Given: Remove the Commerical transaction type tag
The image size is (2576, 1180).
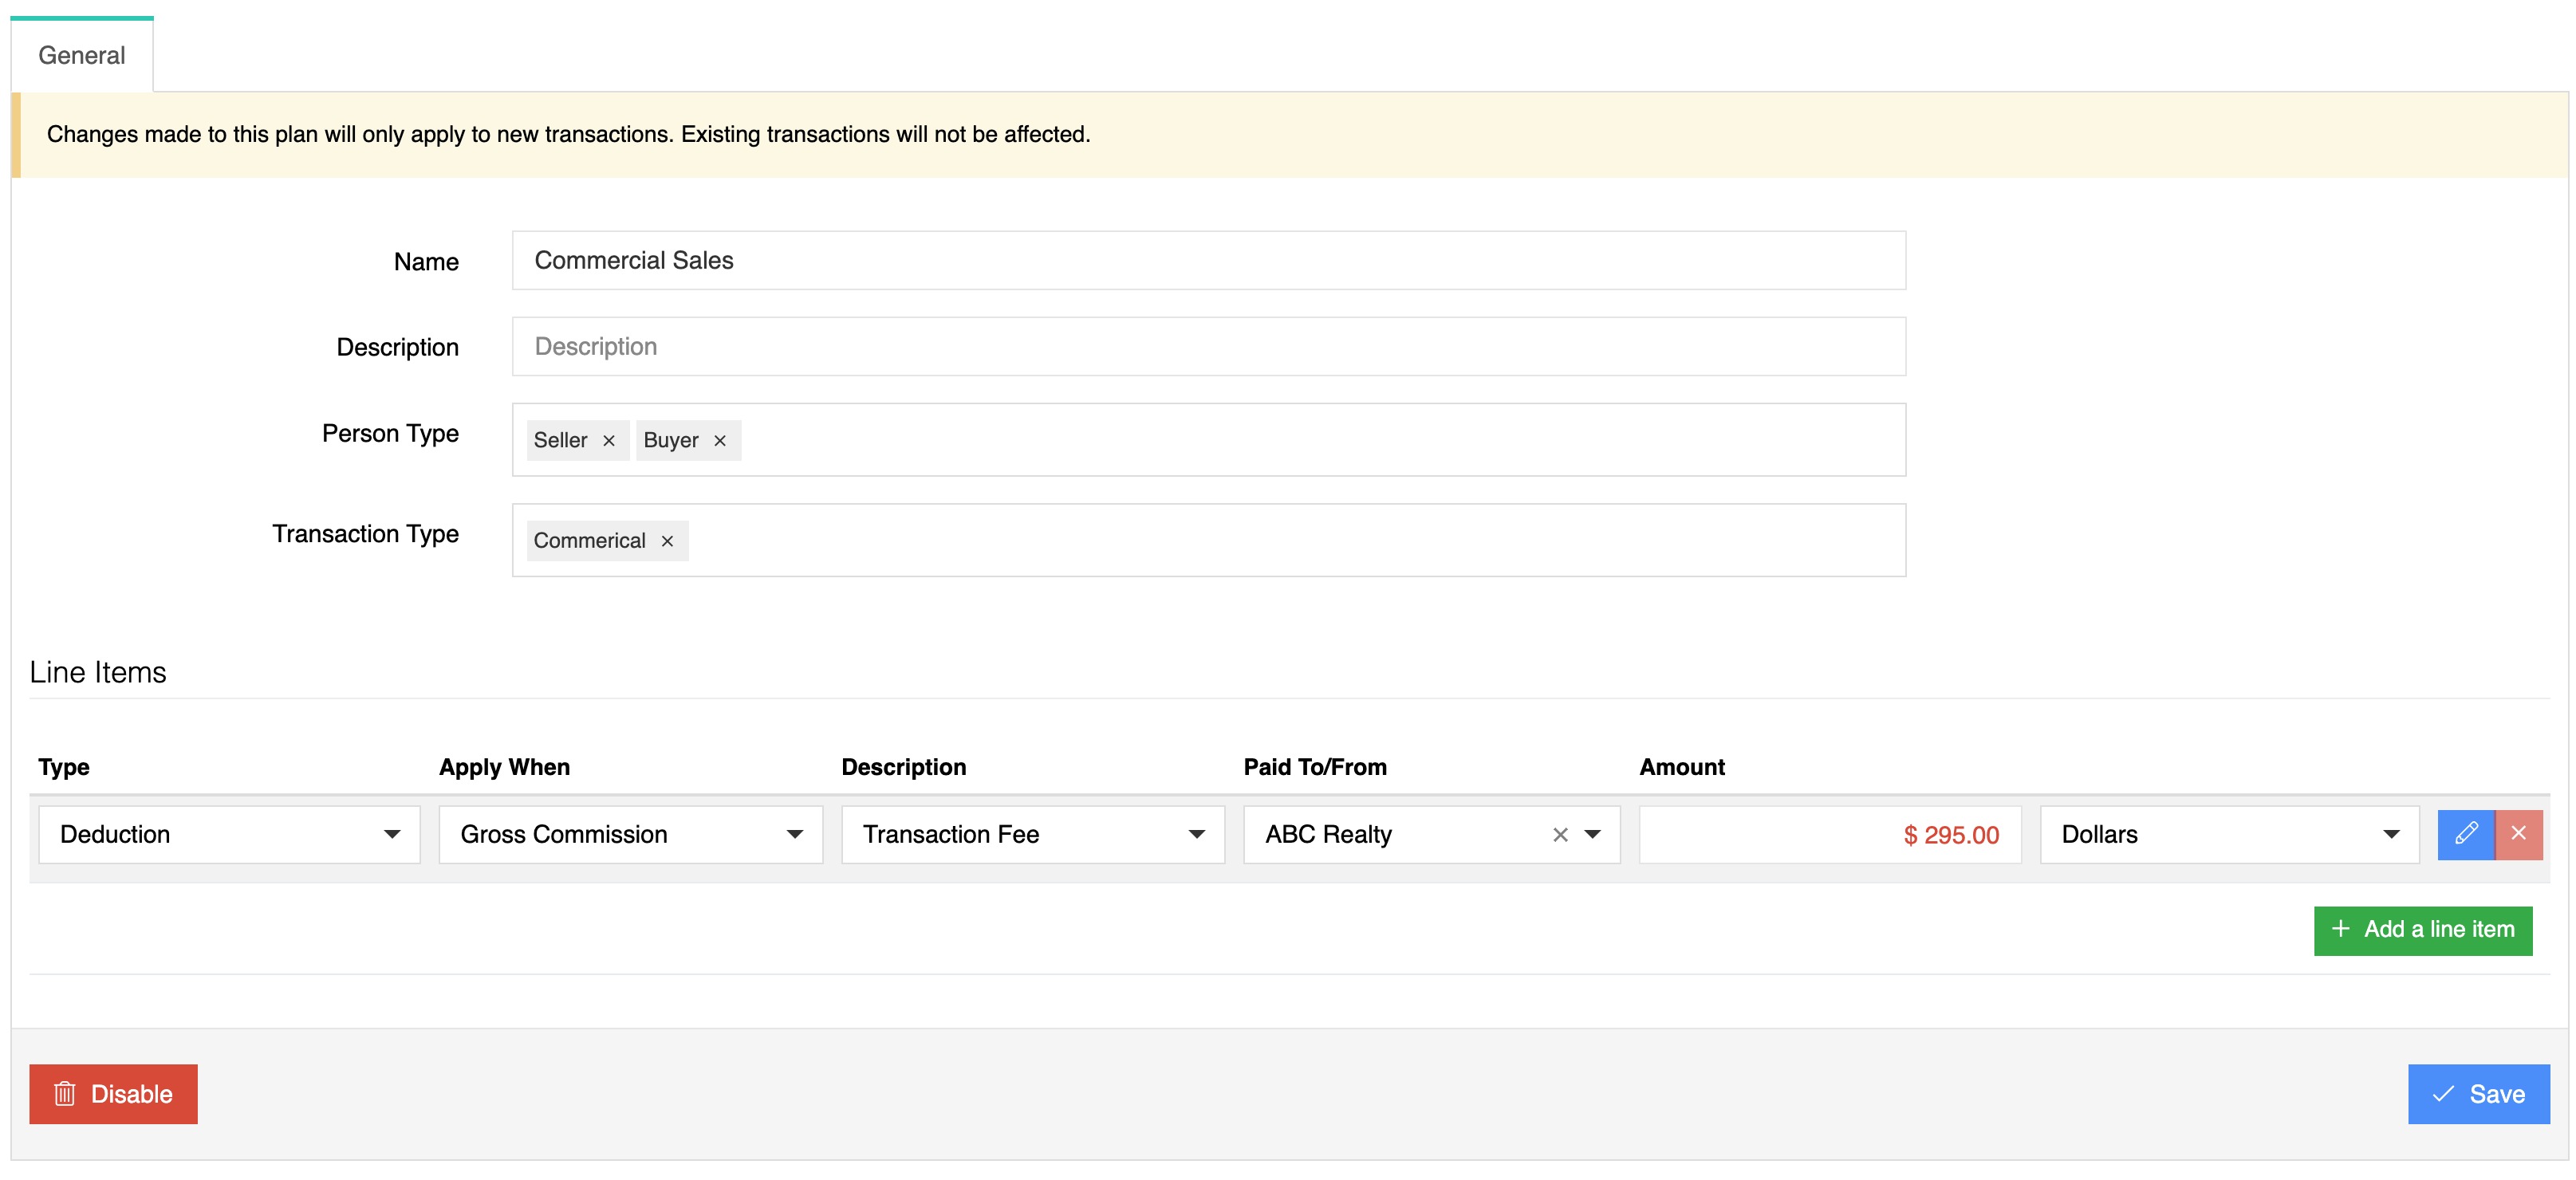Looking at the screenshot, I should [667, 541].
